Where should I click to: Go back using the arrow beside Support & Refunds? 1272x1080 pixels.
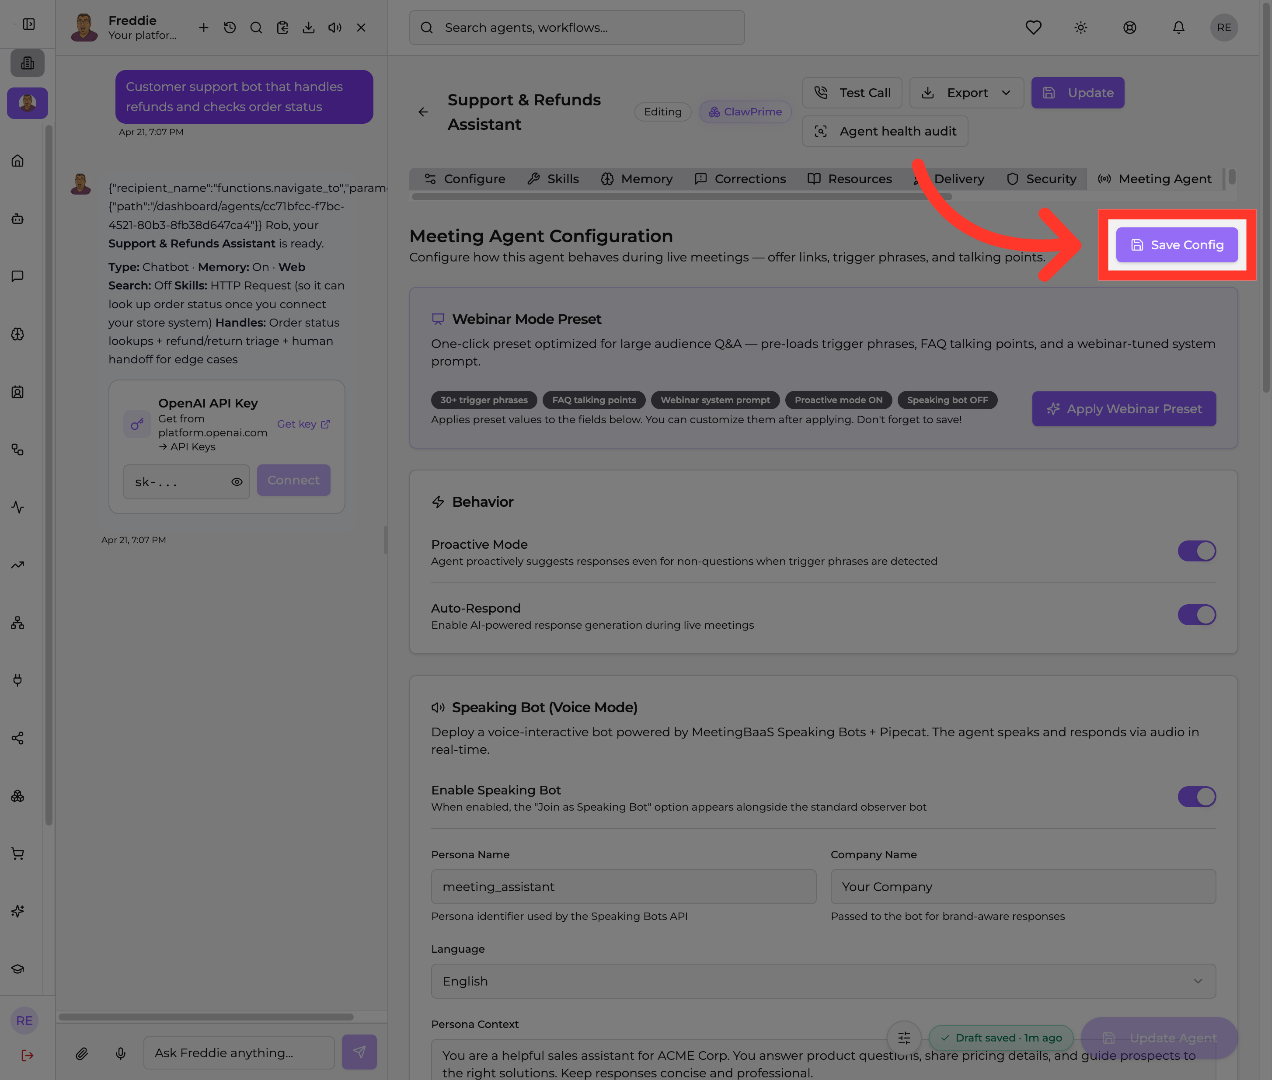coord(423,112)
